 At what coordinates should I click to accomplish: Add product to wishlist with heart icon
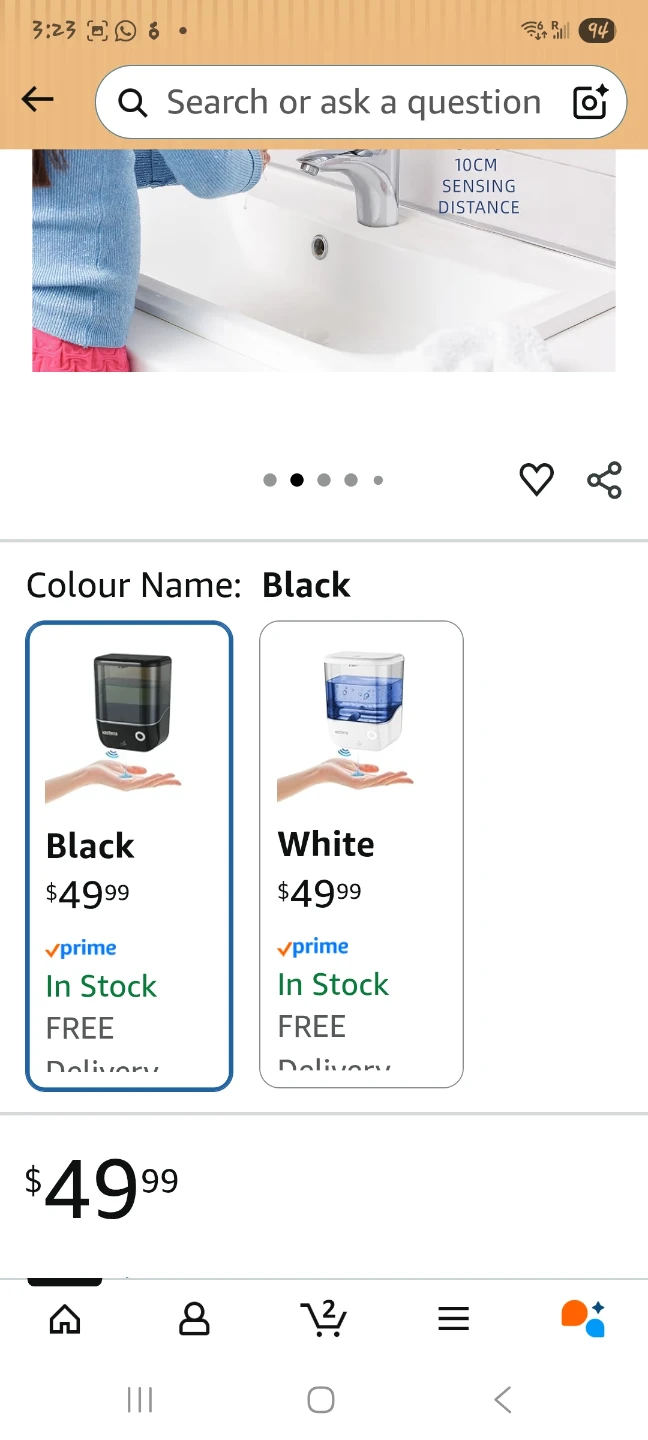[536, 480]
